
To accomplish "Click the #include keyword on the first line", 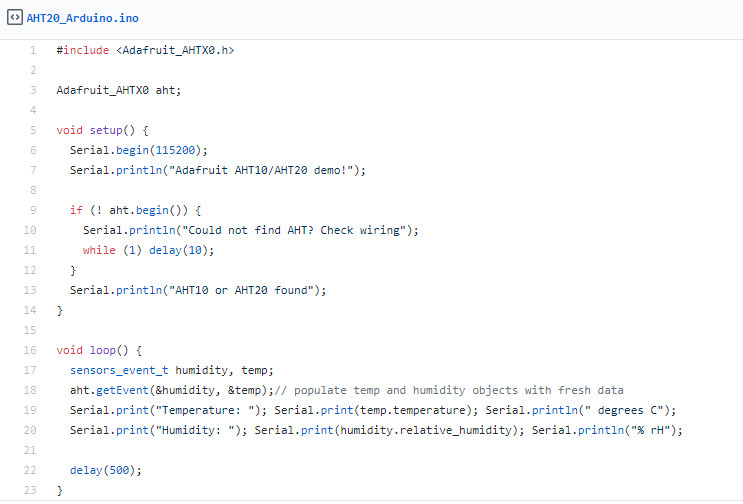I will tap(83, 49).
